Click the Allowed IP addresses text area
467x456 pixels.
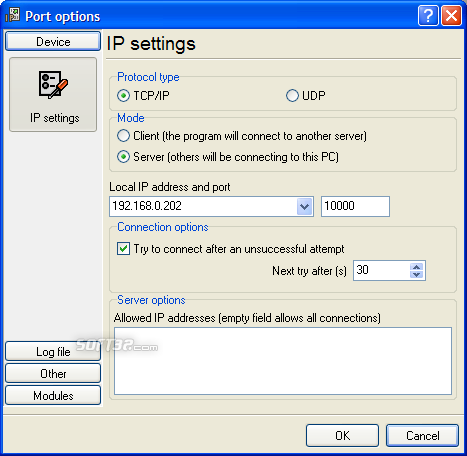283,361
